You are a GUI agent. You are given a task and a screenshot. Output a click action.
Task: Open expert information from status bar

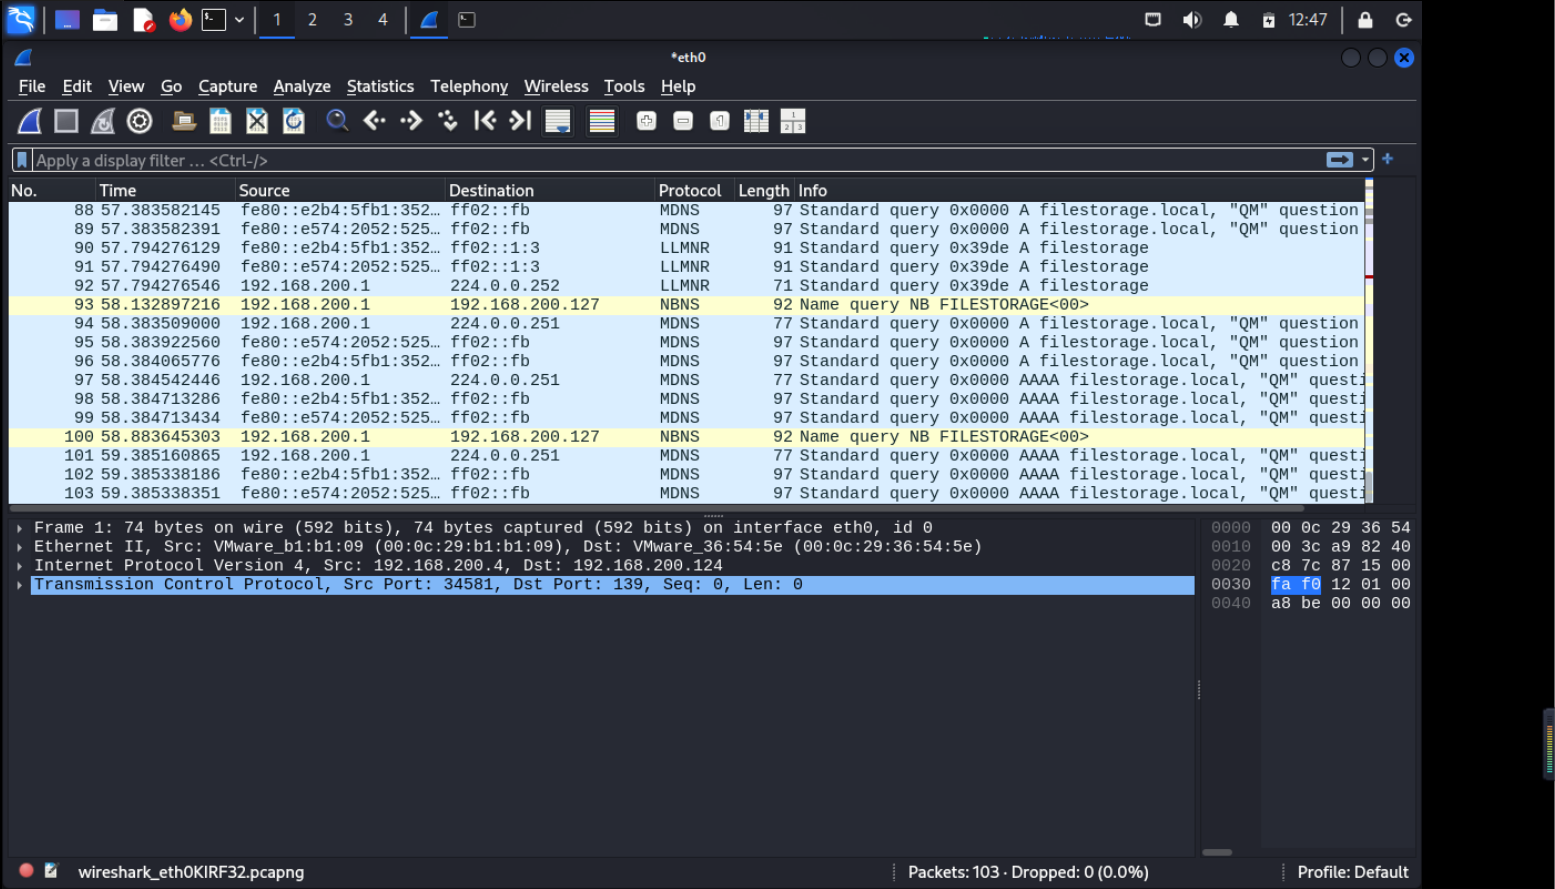(27, 871)
